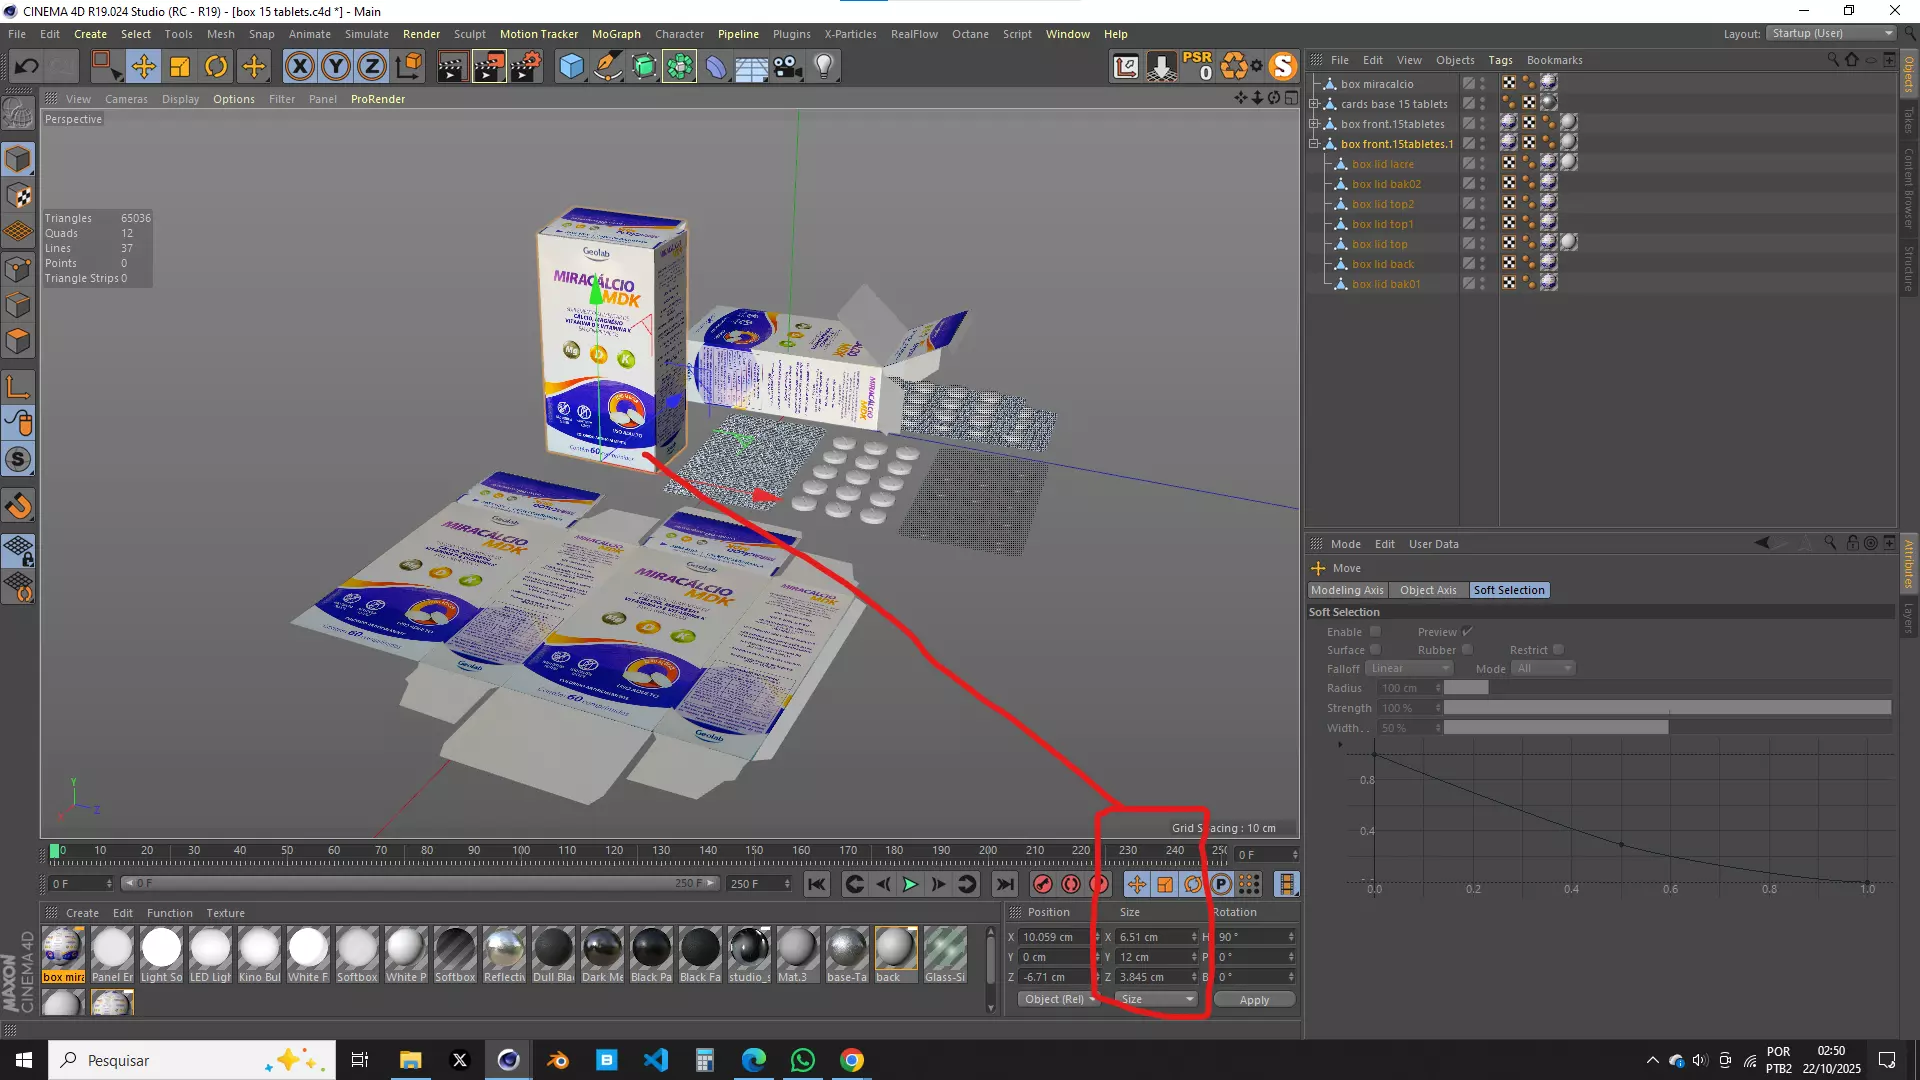Select the Glass-Si material thumbnail
The width and height of the screenshot is (1920, 1080).
click(x=945, y=954)
